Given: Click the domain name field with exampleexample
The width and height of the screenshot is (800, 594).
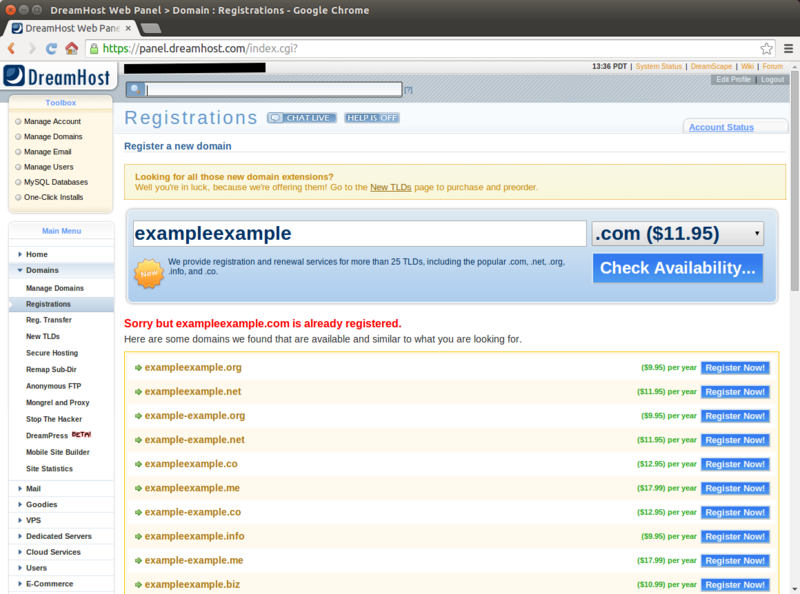Looking at the screenshot, I should [360, 234].
